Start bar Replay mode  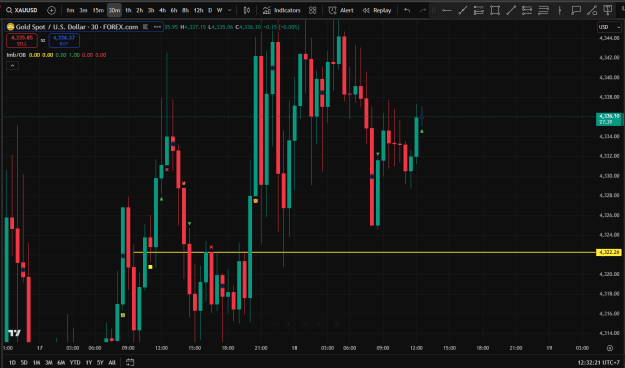[x=377, y=10]
